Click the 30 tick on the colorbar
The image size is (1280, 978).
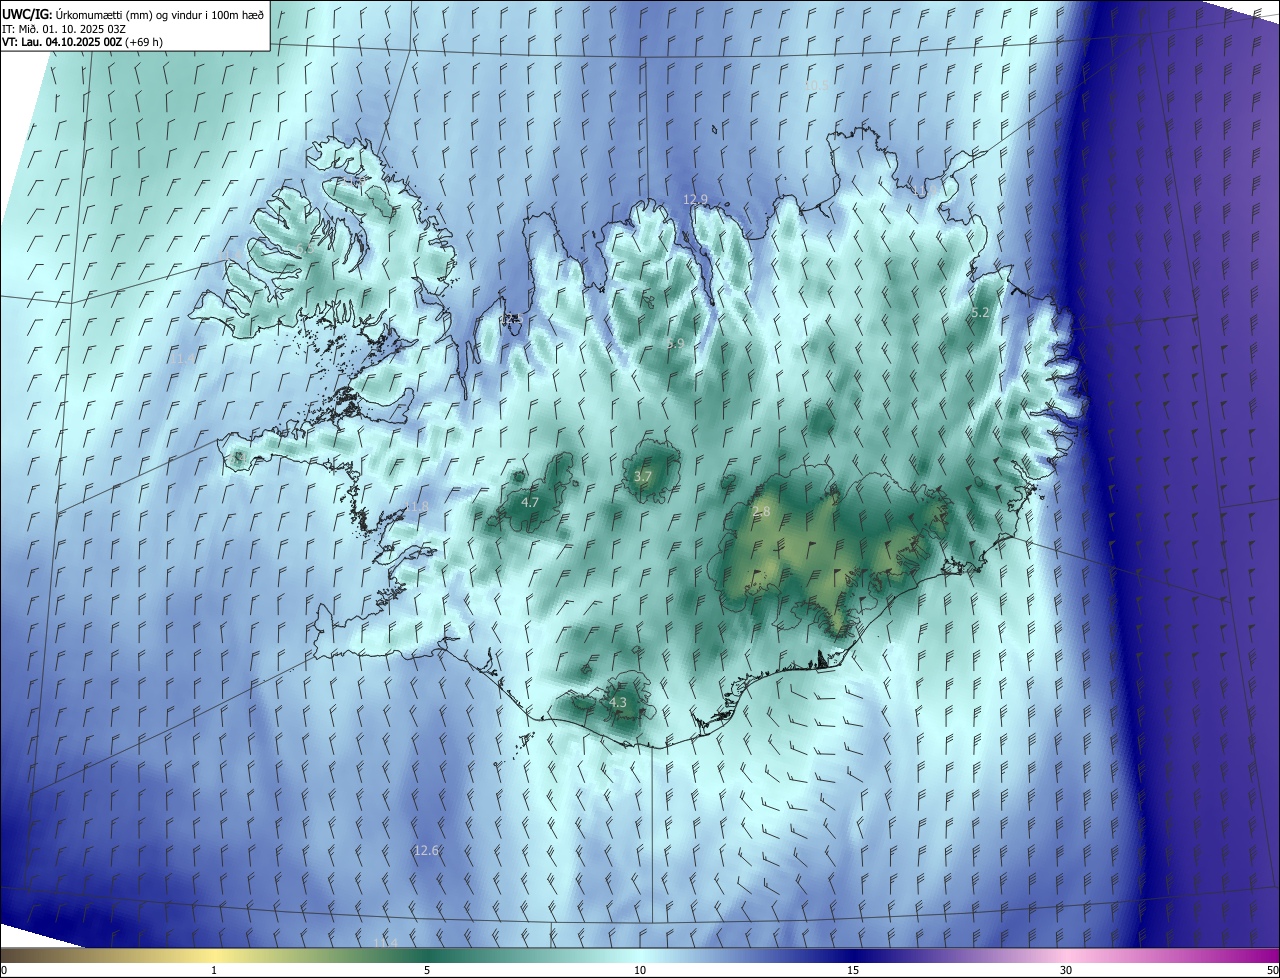click(x=1066, y=971)
